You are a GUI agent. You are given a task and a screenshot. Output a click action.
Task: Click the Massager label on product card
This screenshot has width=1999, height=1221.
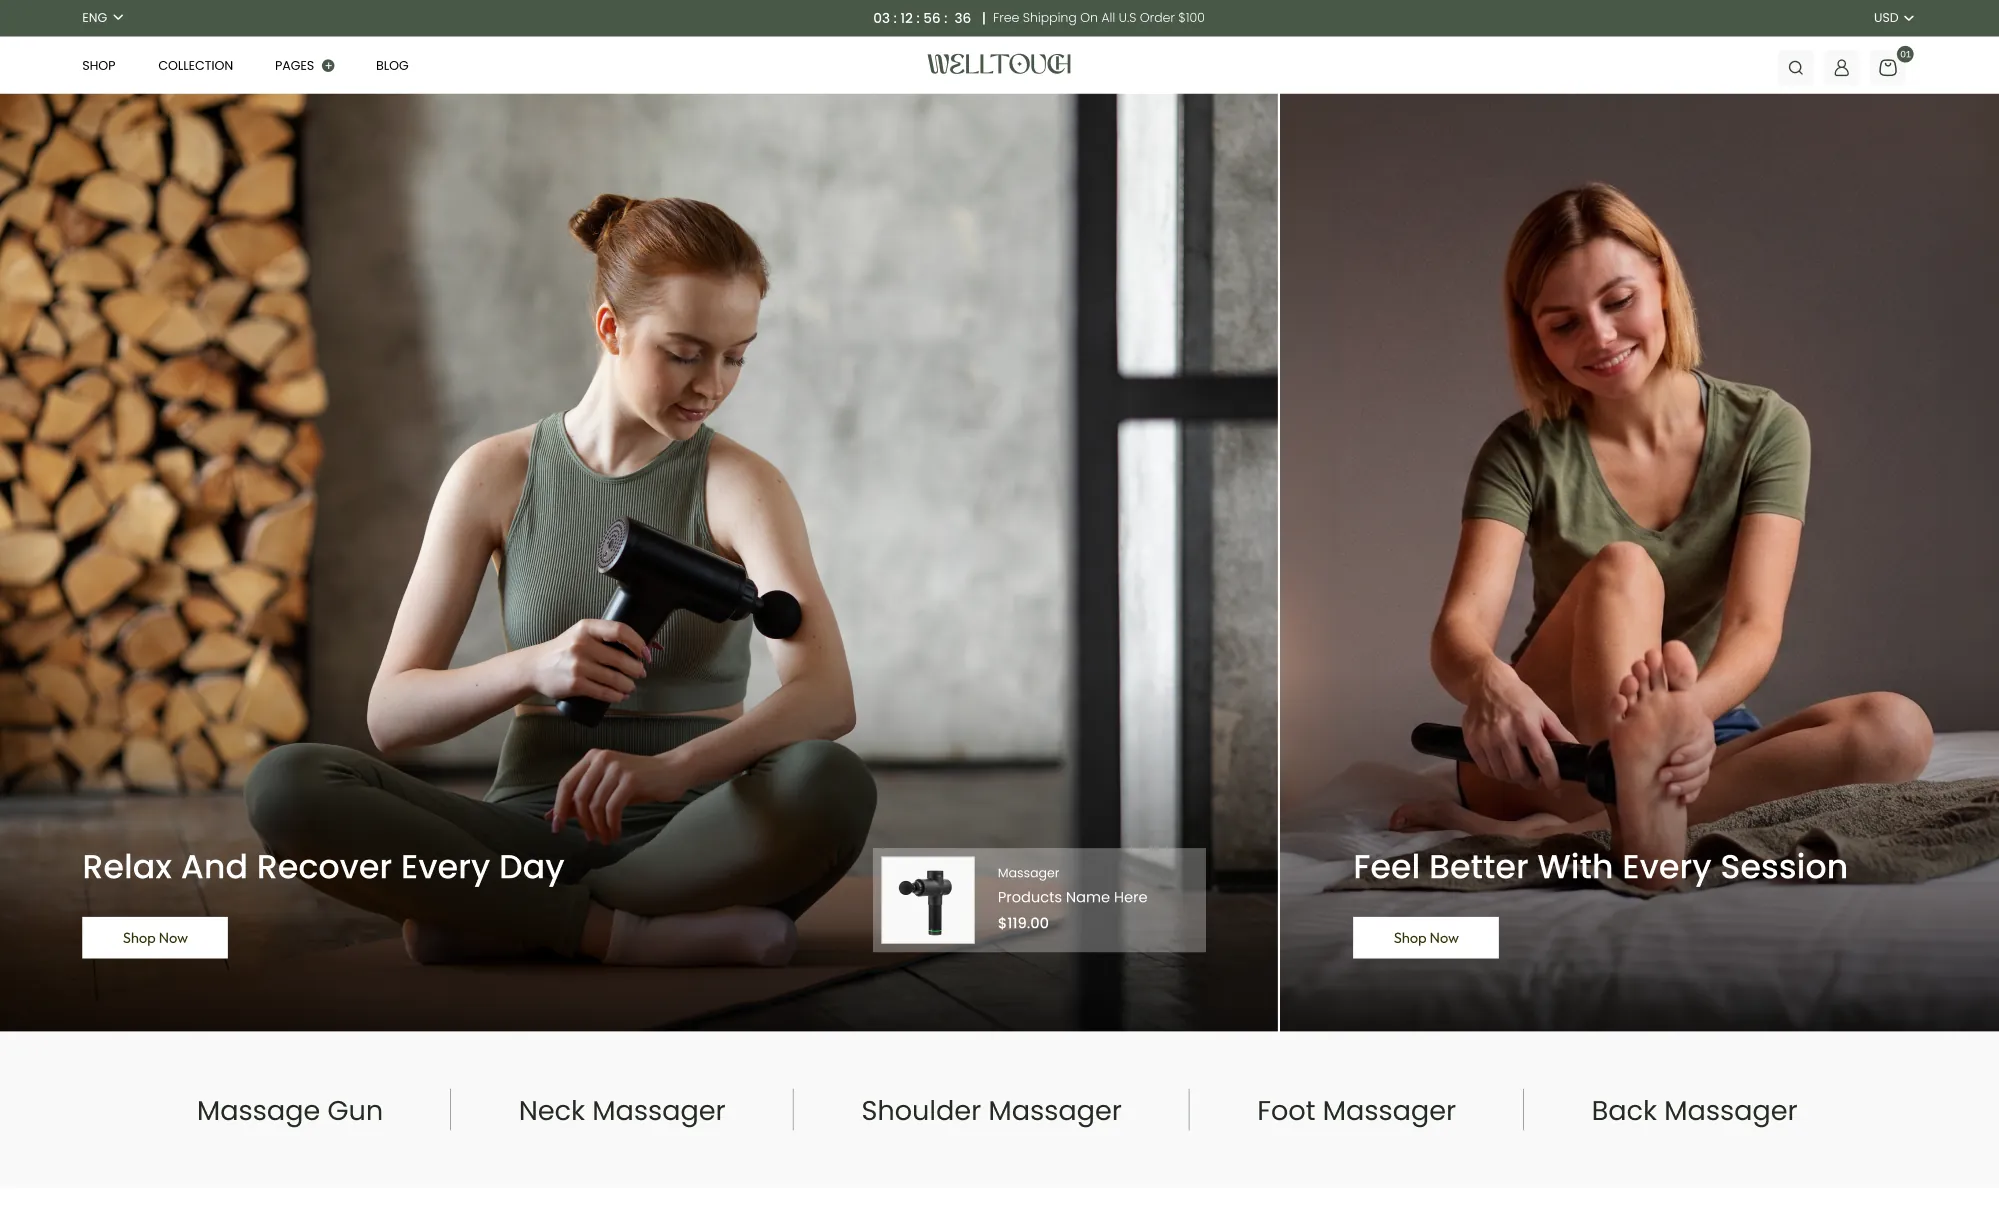[x=1028, y=873]
